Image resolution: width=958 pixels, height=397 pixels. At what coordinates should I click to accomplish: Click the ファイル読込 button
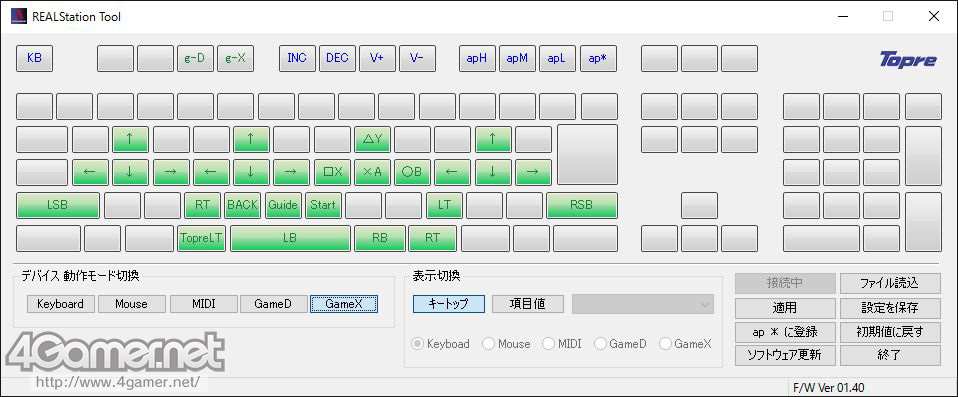pyautogui.click(x=890, y=283)
